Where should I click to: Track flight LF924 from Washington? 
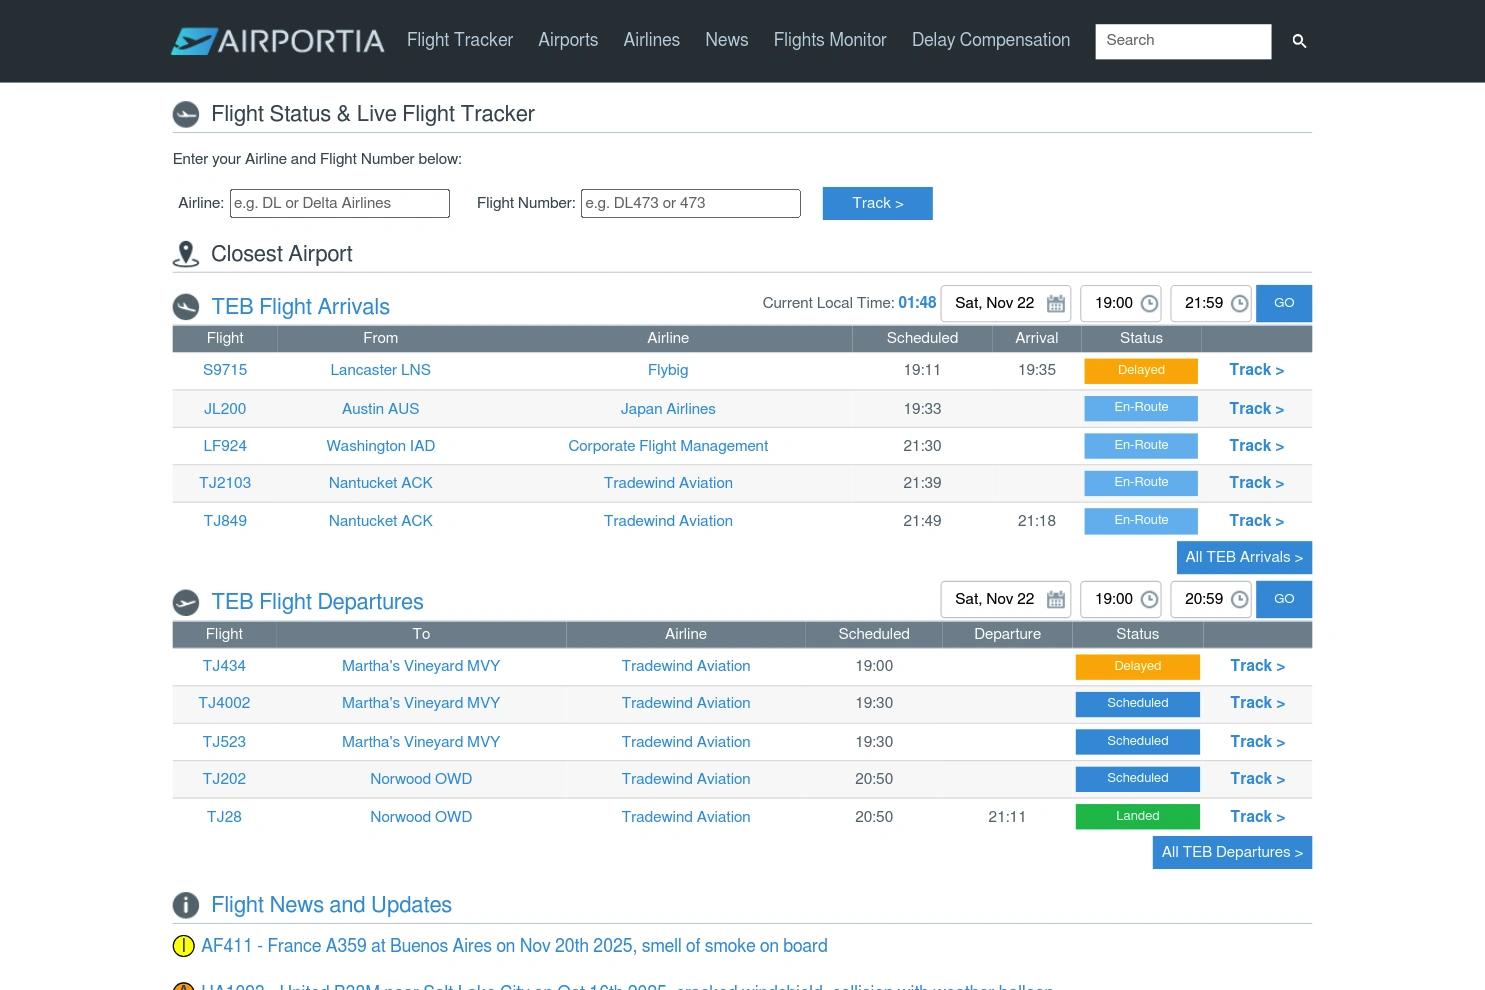point(1257,446)
